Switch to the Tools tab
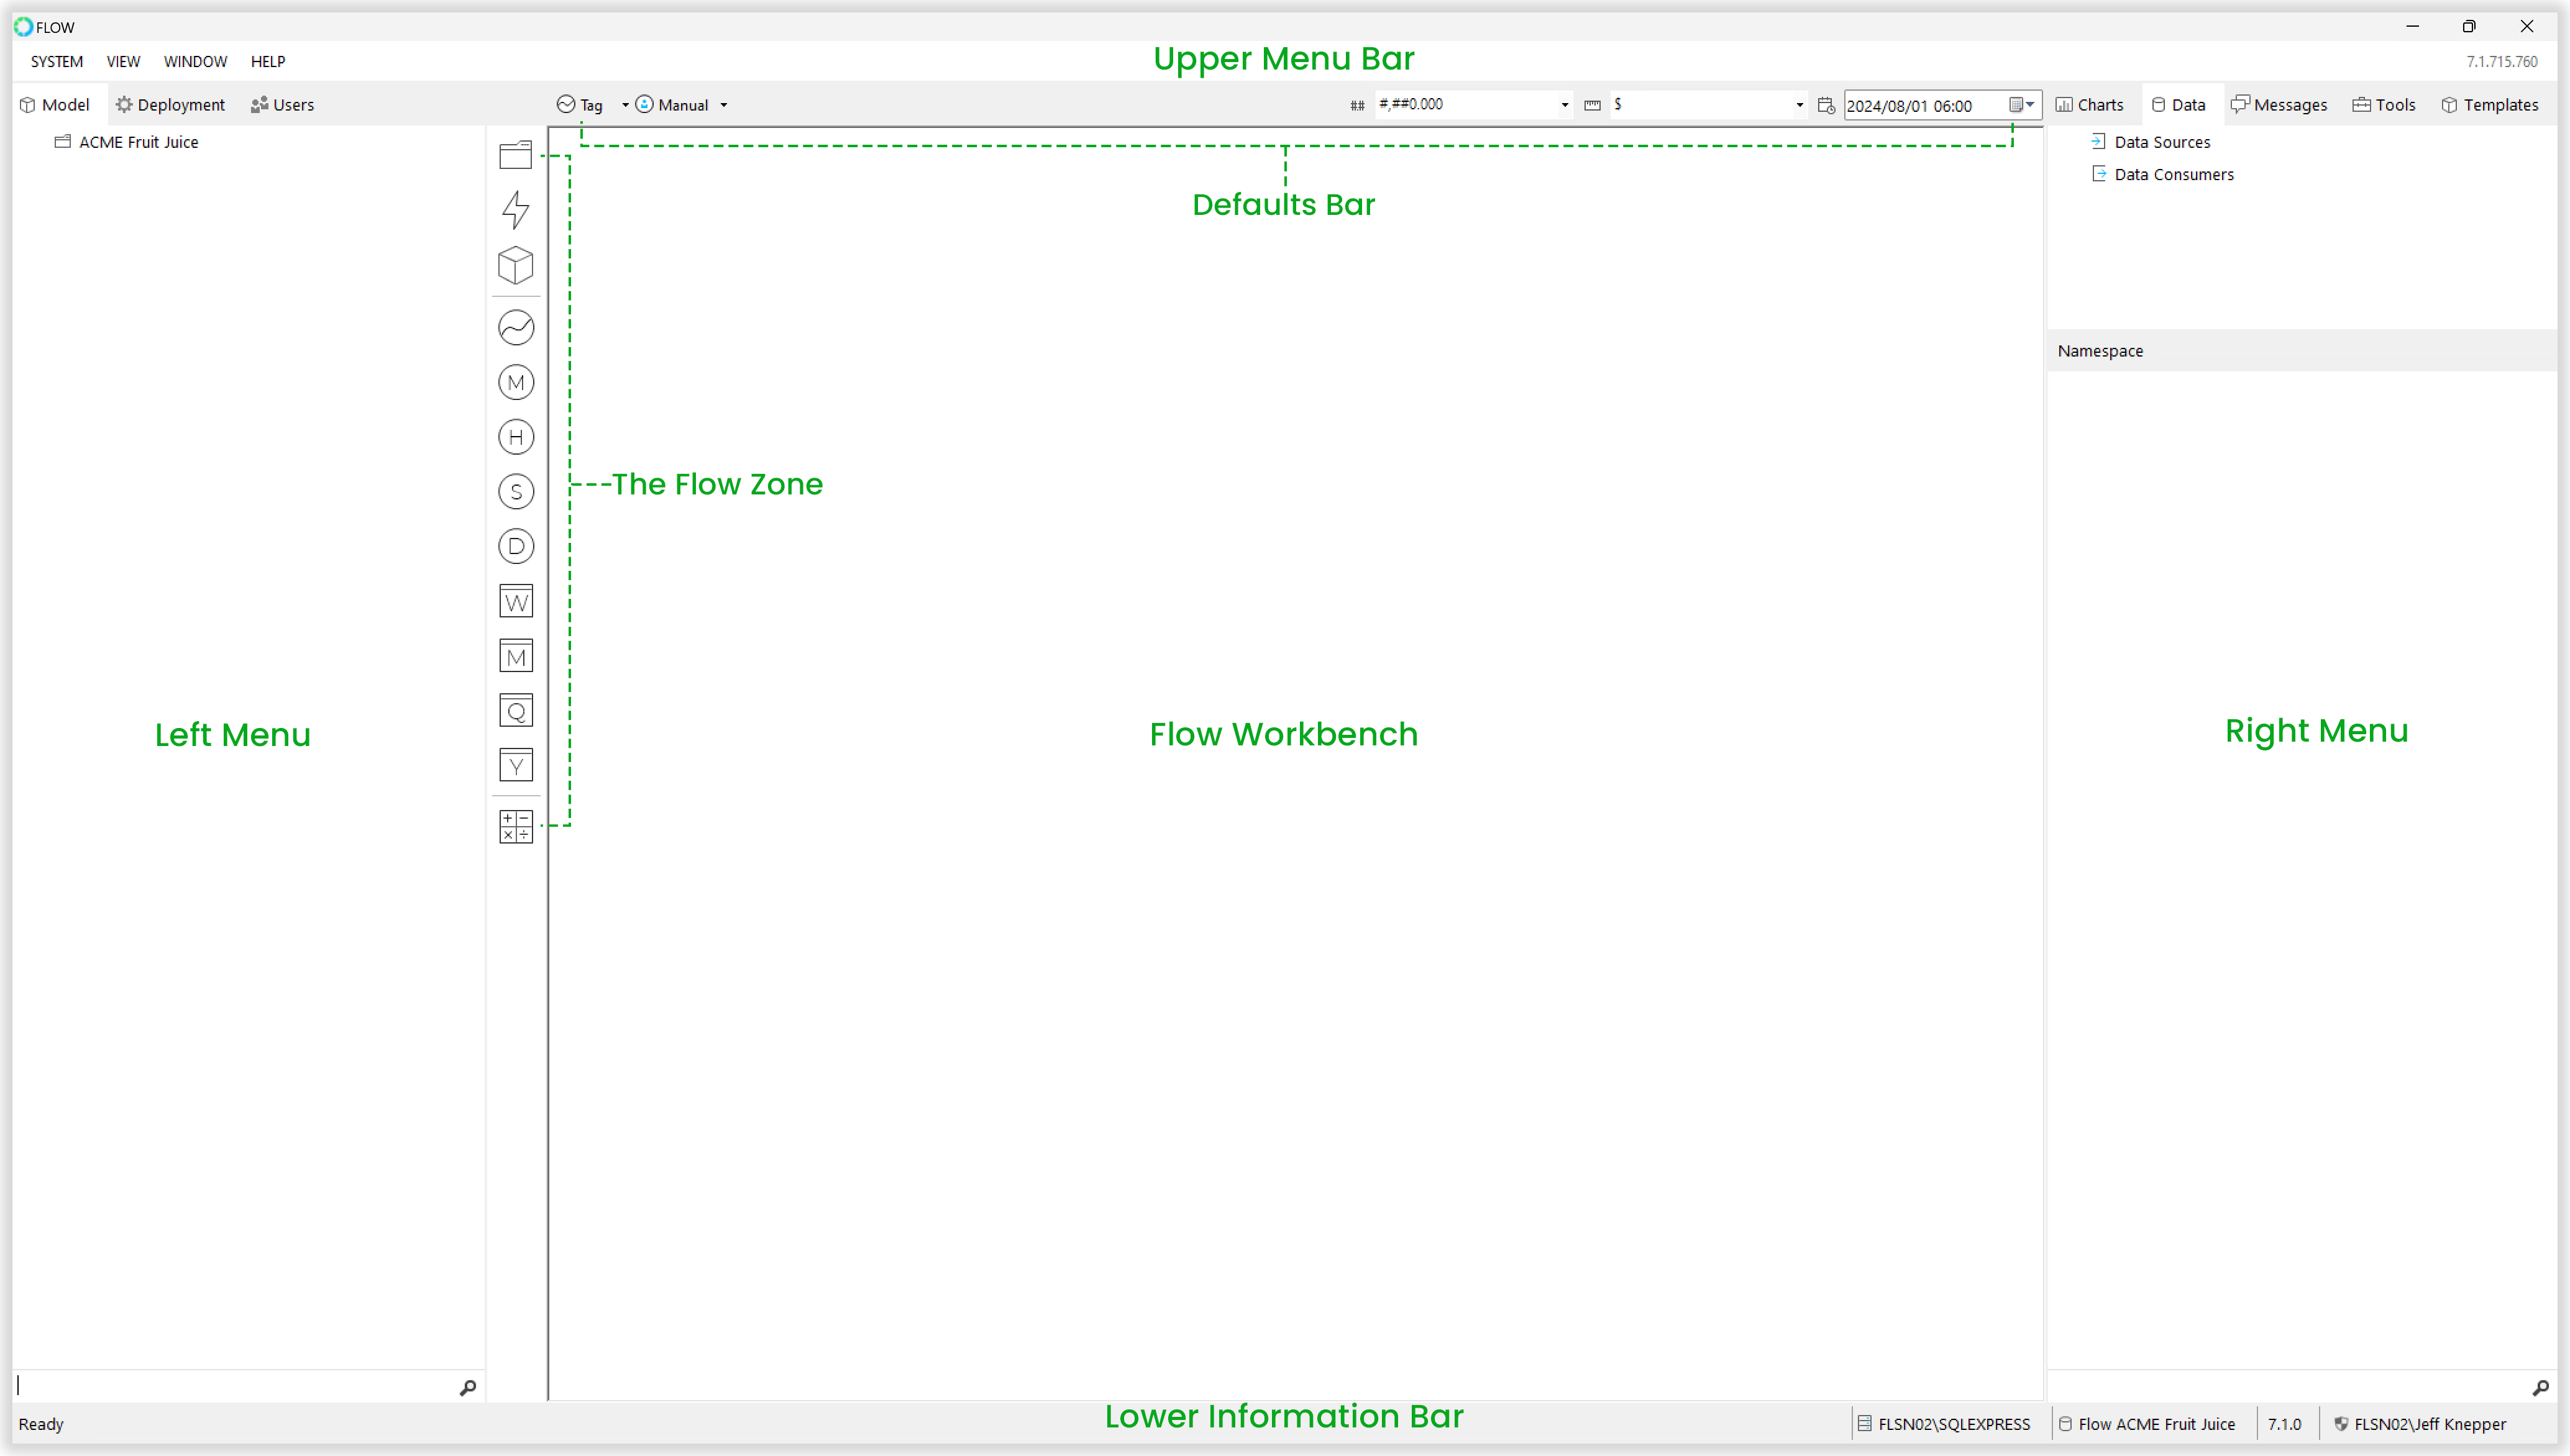2570x1456 pixels. tap(2384, 105)
